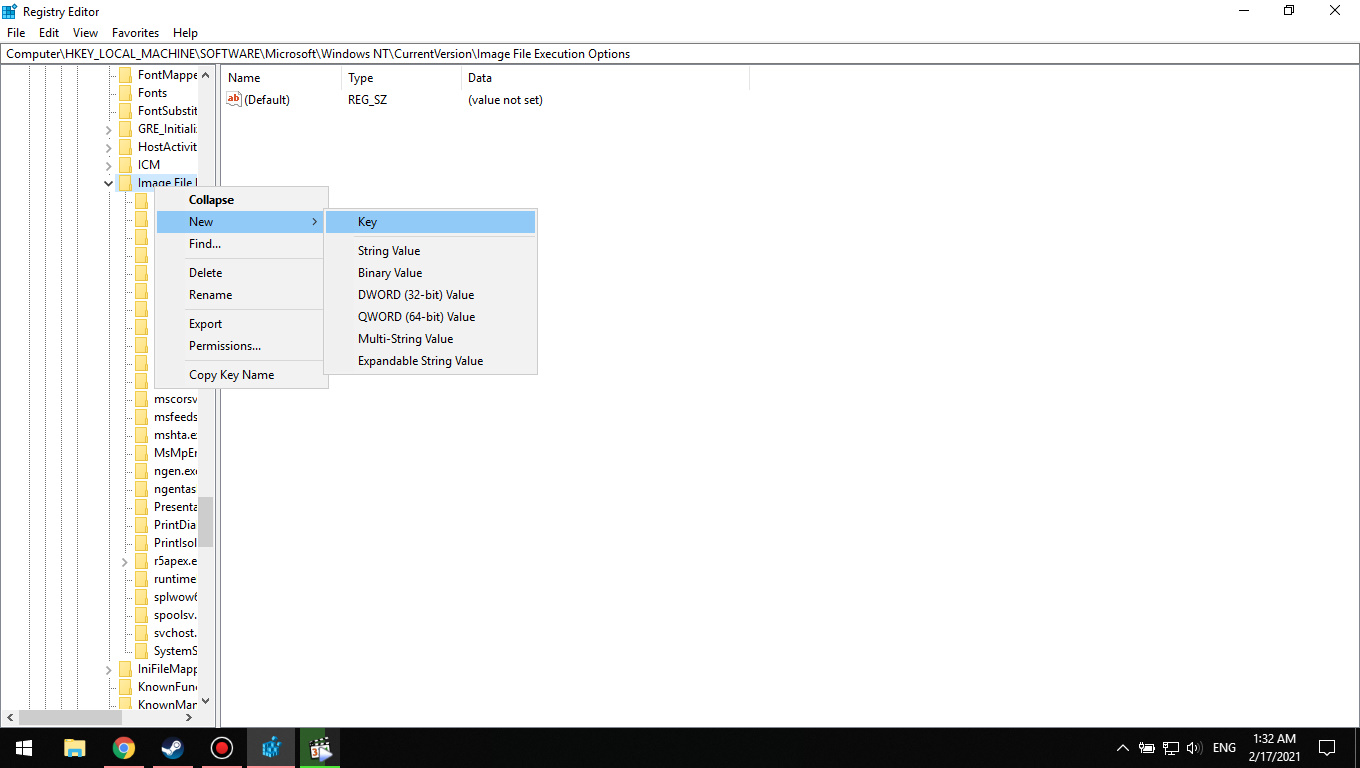Screen dimensions: 1360x768
Task: Click the Registry Editor taskbar icon
Action: [x=271, y=748]
